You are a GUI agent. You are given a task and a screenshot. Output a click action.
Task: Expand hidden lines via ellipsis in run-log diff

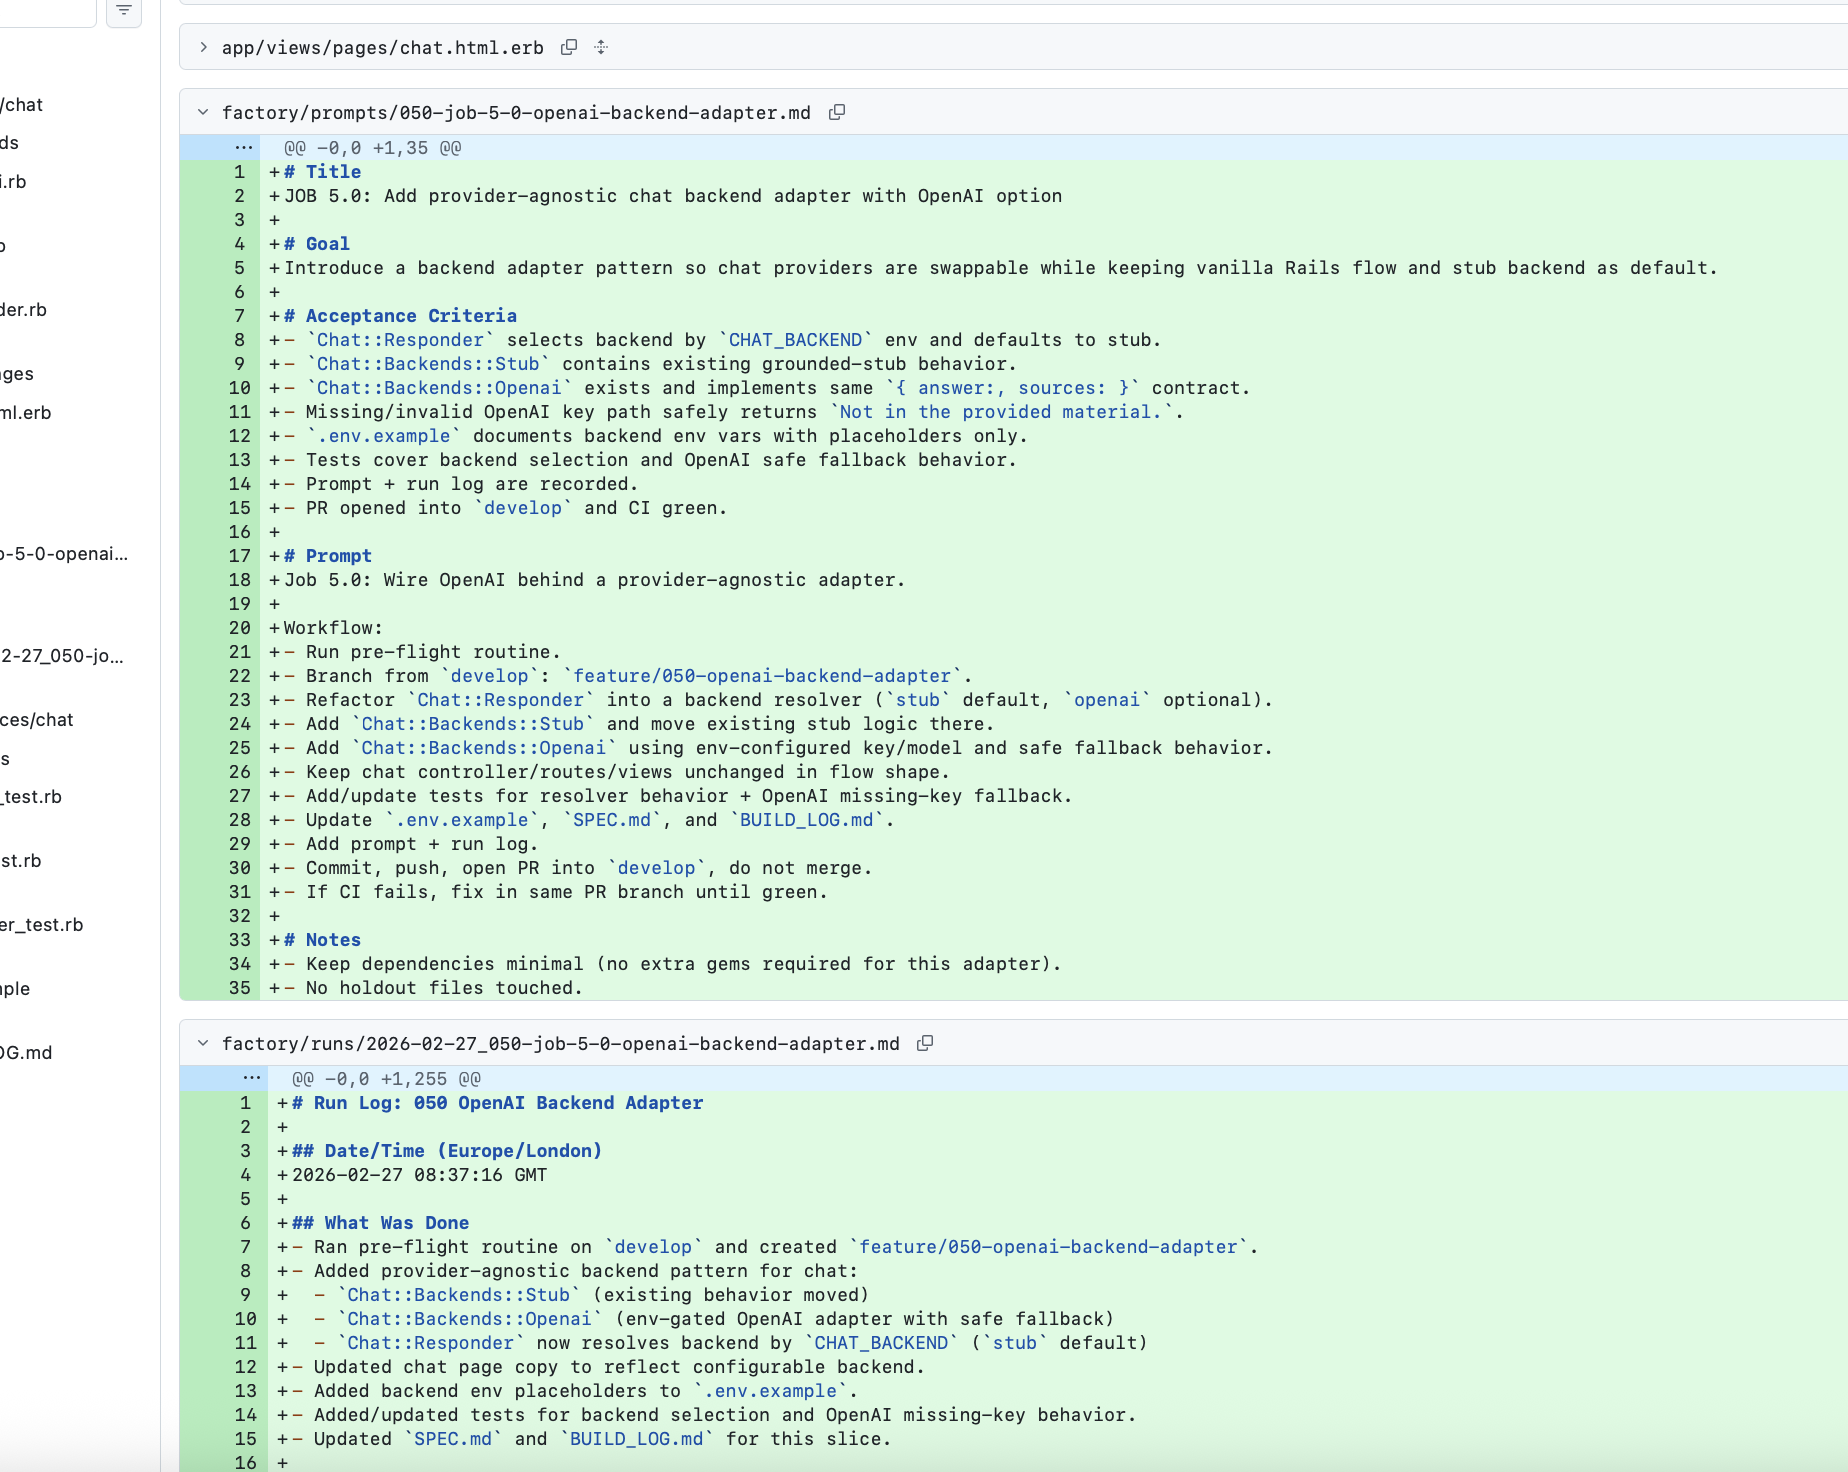coord(251,1078)
